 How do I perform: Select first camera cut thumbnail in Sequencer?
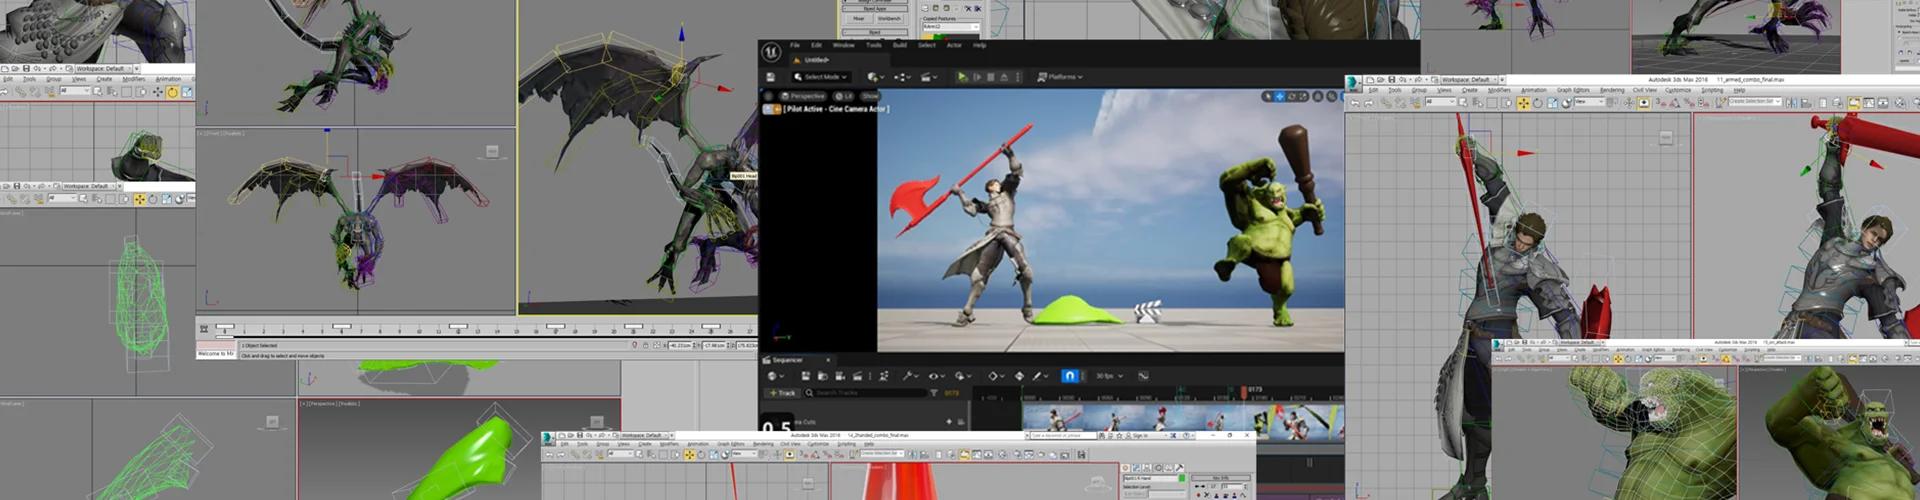click(x=1052, y=416)
